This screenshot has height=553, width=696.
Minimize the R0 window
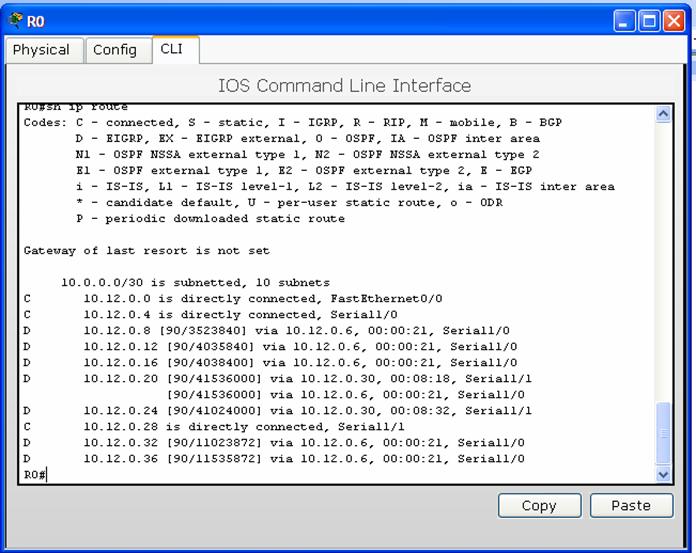[x=625, y=20]
